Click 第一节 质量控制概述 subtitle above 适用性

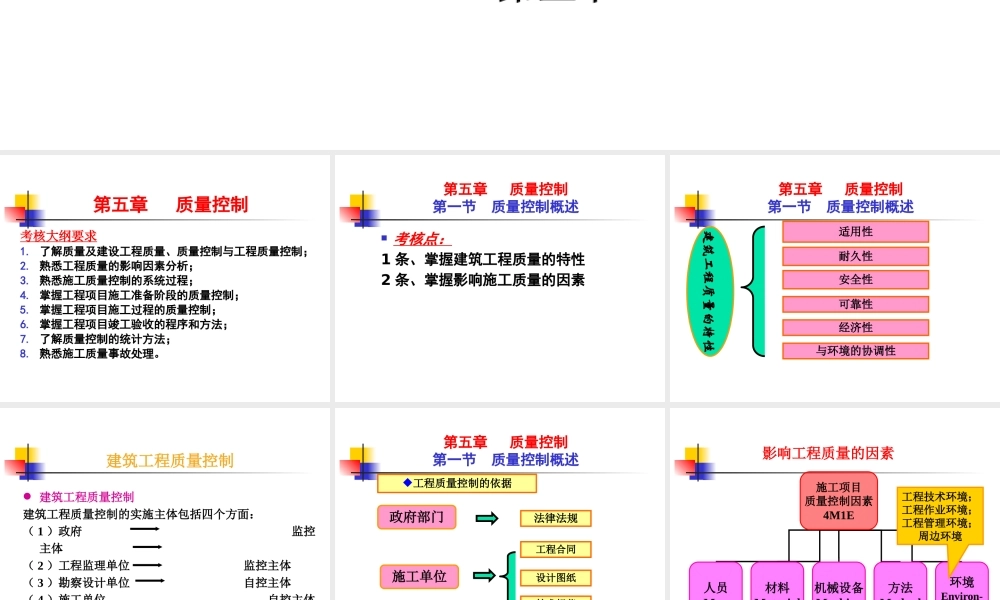pyautogui.click(x=841, y=207)
